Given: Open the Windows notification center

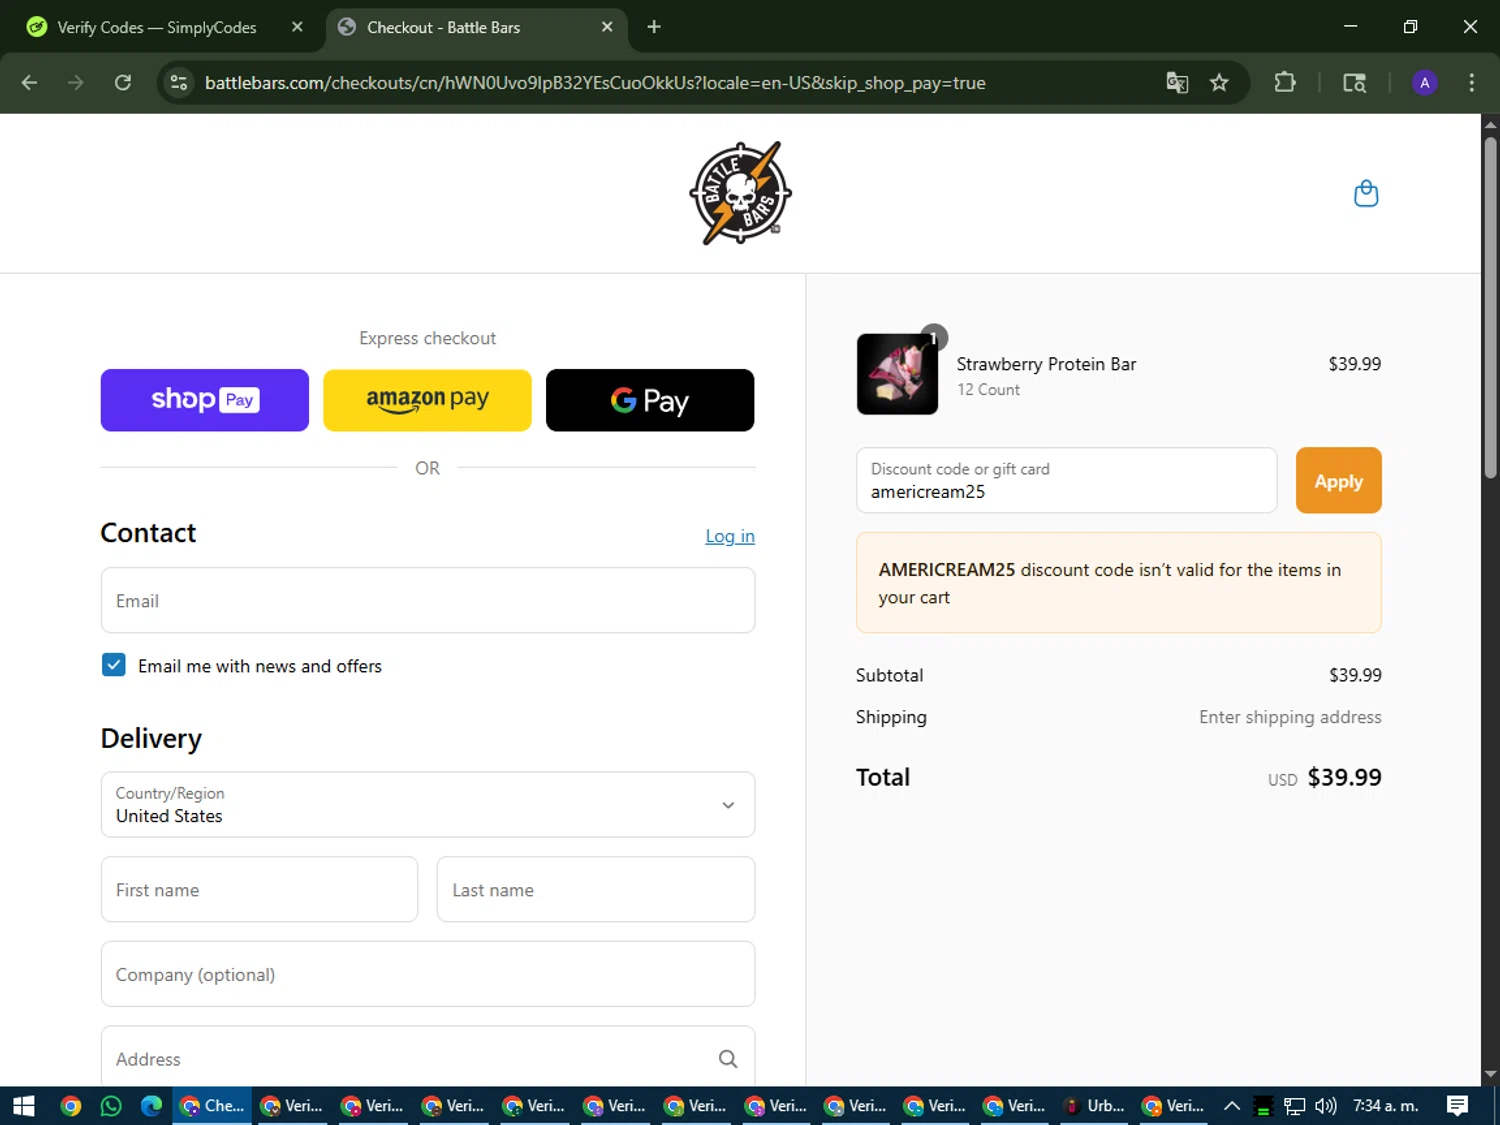Looking at the screenshot, I should (1458, 1106).
